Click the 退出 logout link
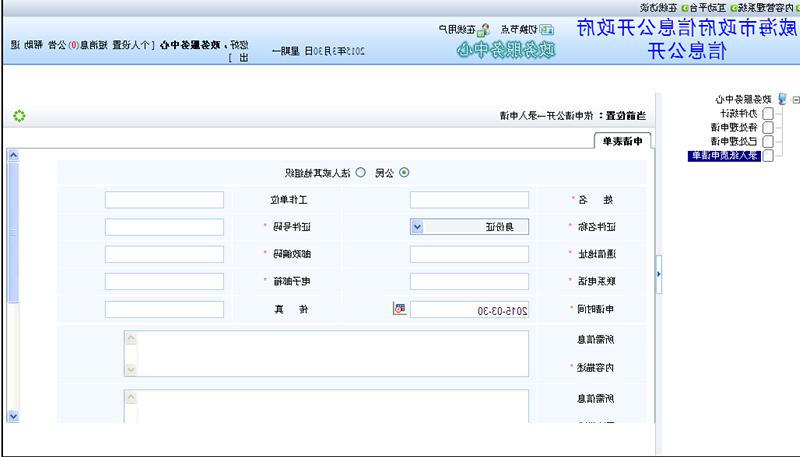800x457 pixels. 15,45
